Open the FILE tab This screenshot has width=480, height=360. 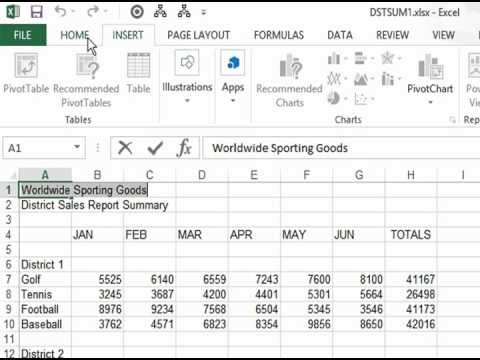coord(23,35)
